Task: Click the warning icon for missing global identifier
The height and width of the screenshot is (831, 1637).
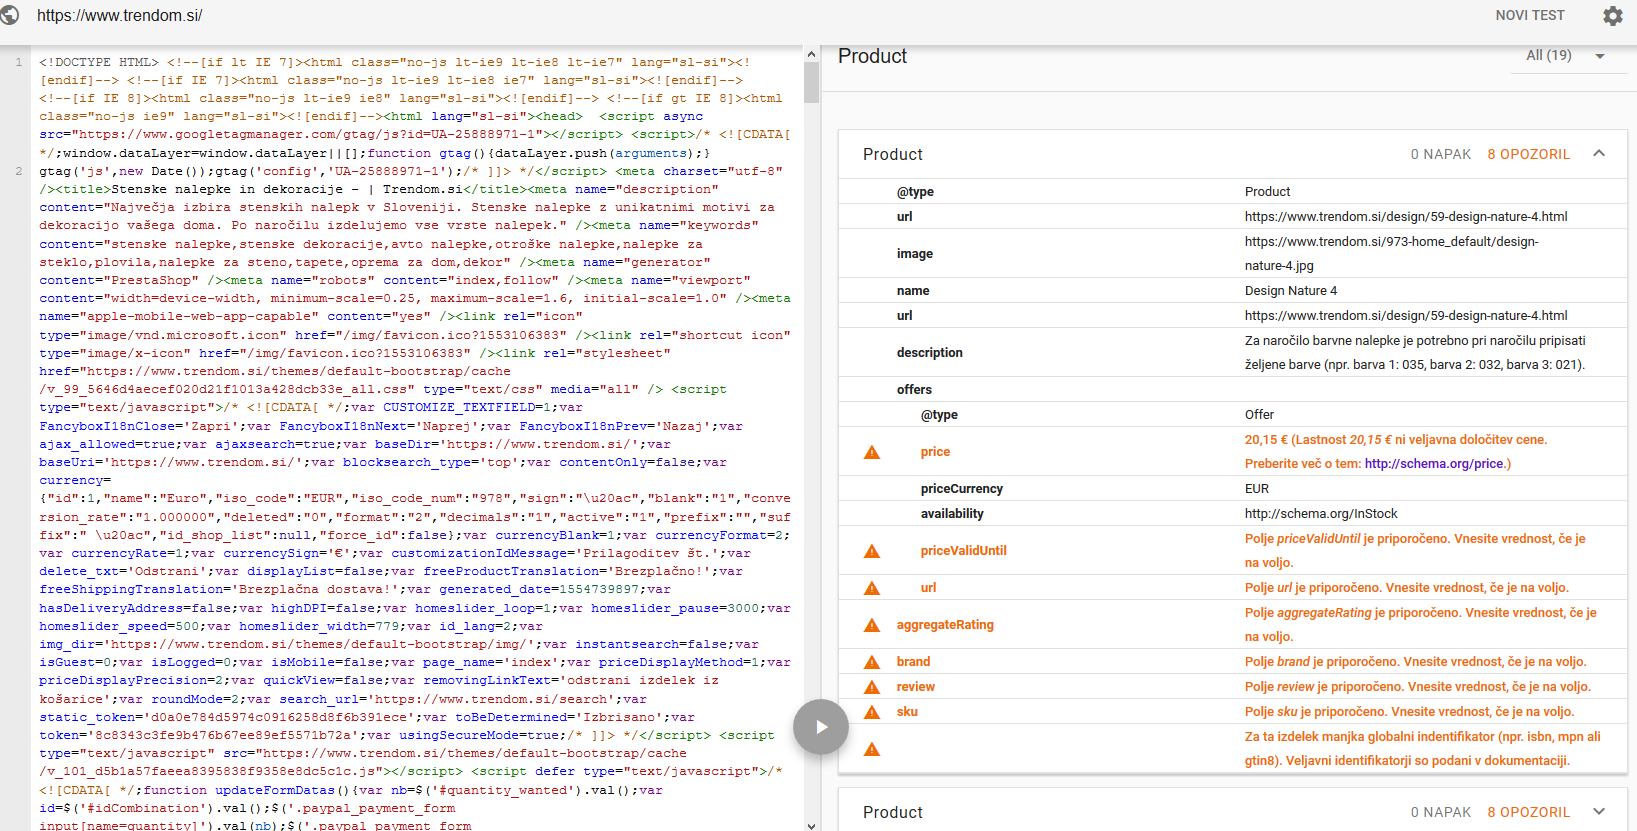Action: pyautogui.click(x=872, y=749)
